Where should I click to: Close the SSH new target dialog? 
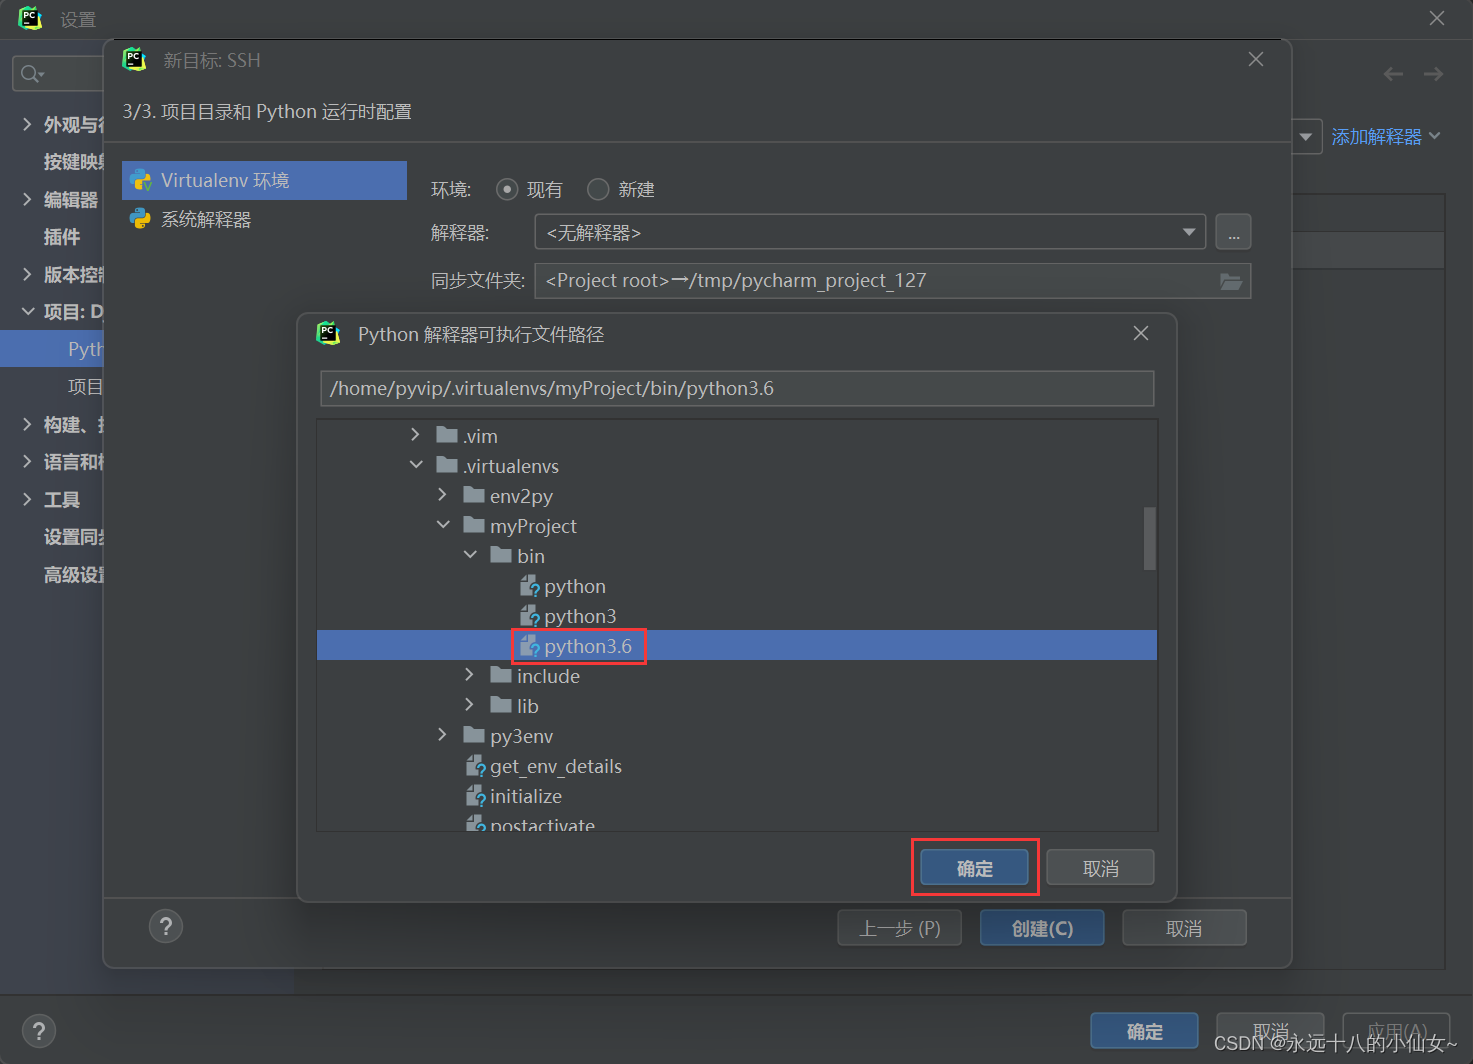click(1256, 59)
